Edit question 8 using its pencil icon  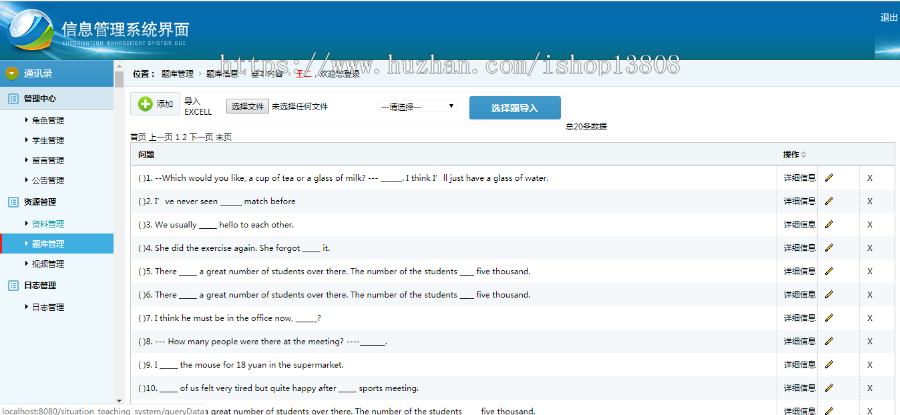click(x=828, y=341)
